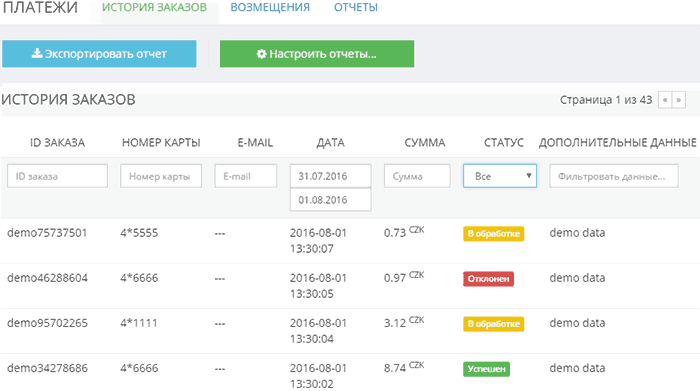Click the Номер карты filter field
This screenshot has width=700, height=391.
tap(161, 176)
